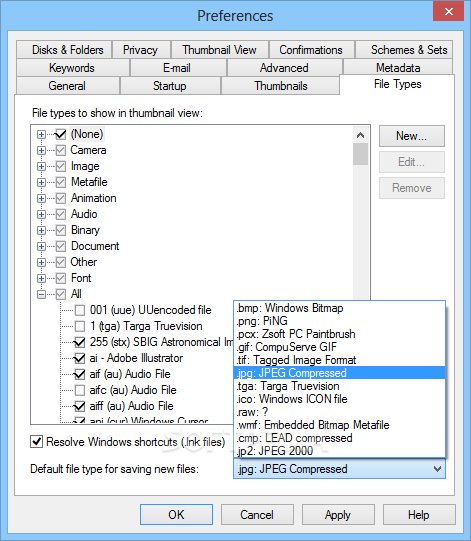This screenshot has height=541, width=471.
Task: Expand the Image category node
Action: 41,166
